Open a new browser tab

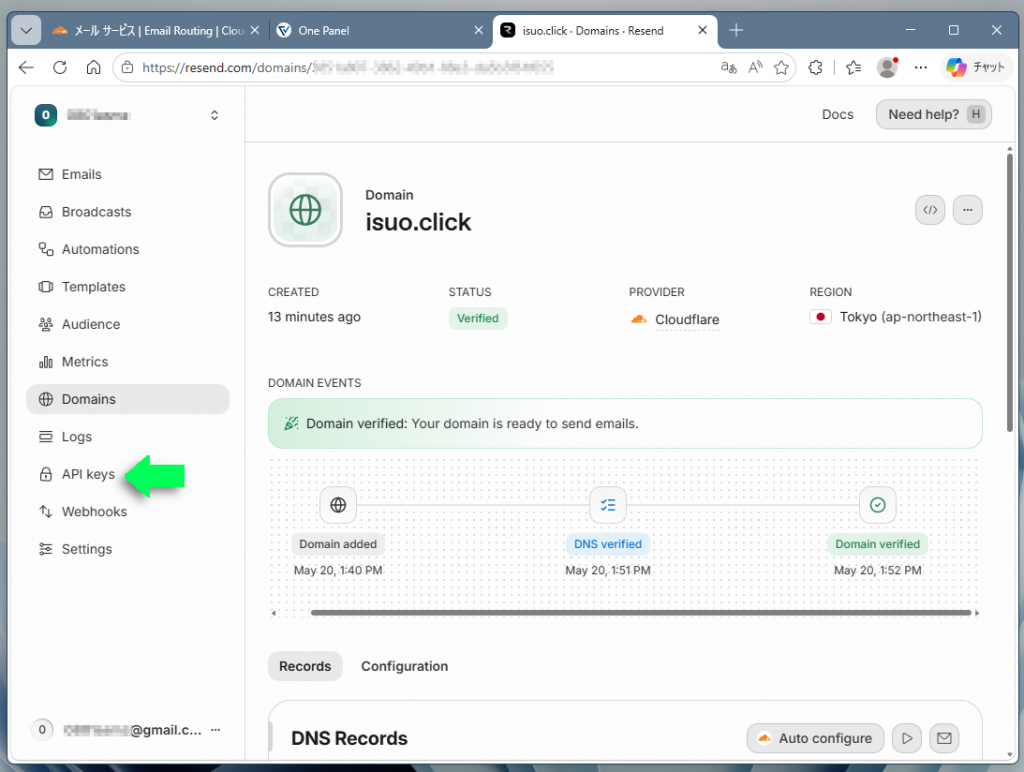click(736, 30)
